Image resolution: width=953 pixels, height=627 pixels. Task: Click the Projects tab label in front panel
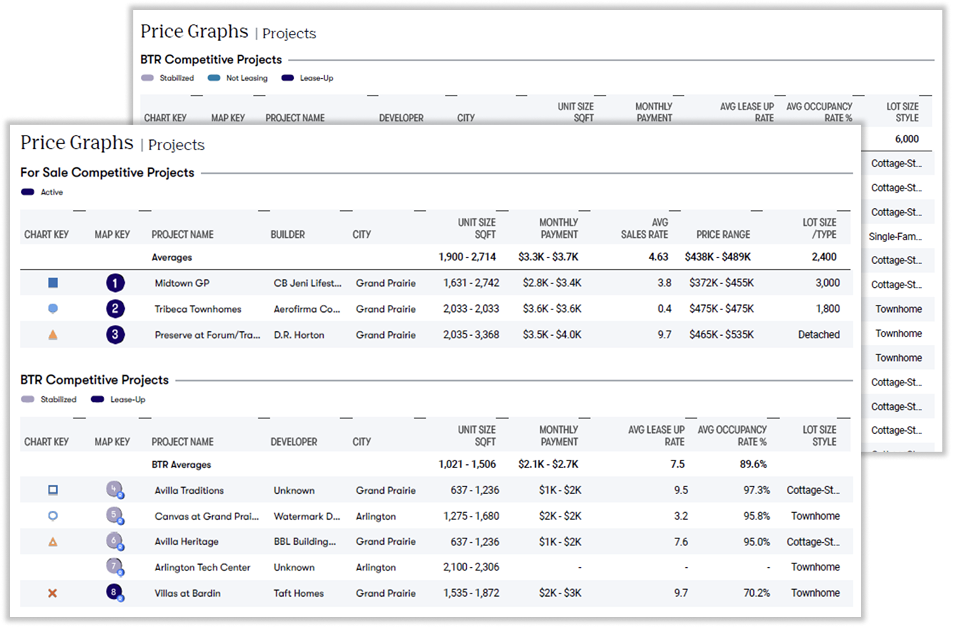177,145
